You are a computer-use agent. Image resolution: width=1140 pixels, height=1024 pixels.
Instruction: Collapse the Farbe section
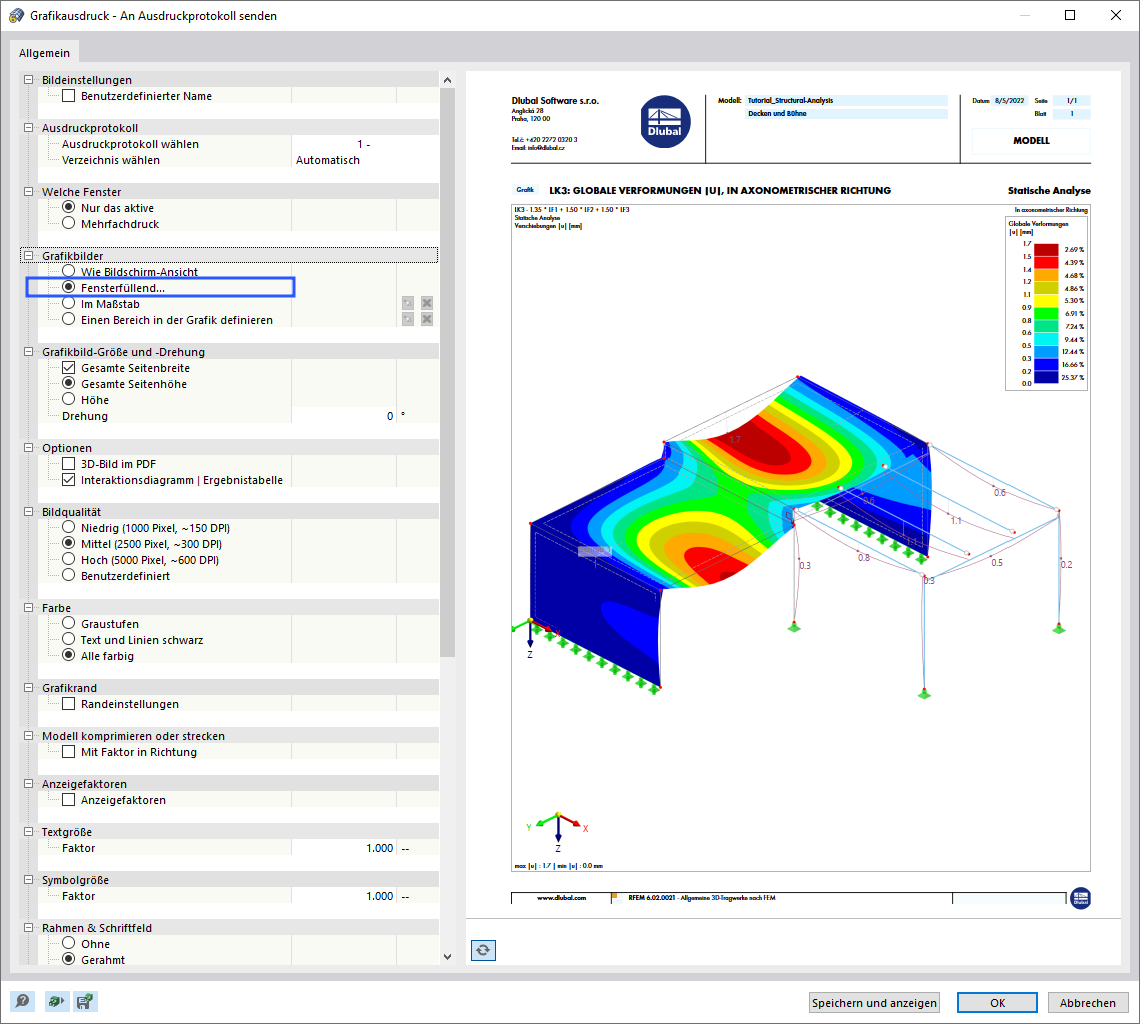coord(28,608)
